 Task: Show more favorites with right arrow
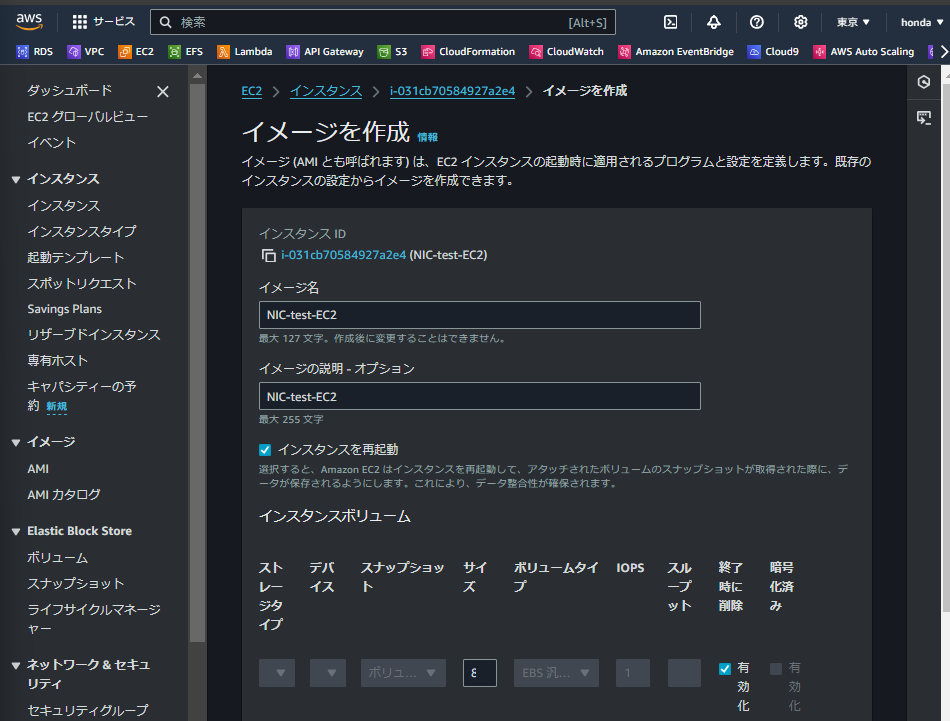click(x=943, y=52)
